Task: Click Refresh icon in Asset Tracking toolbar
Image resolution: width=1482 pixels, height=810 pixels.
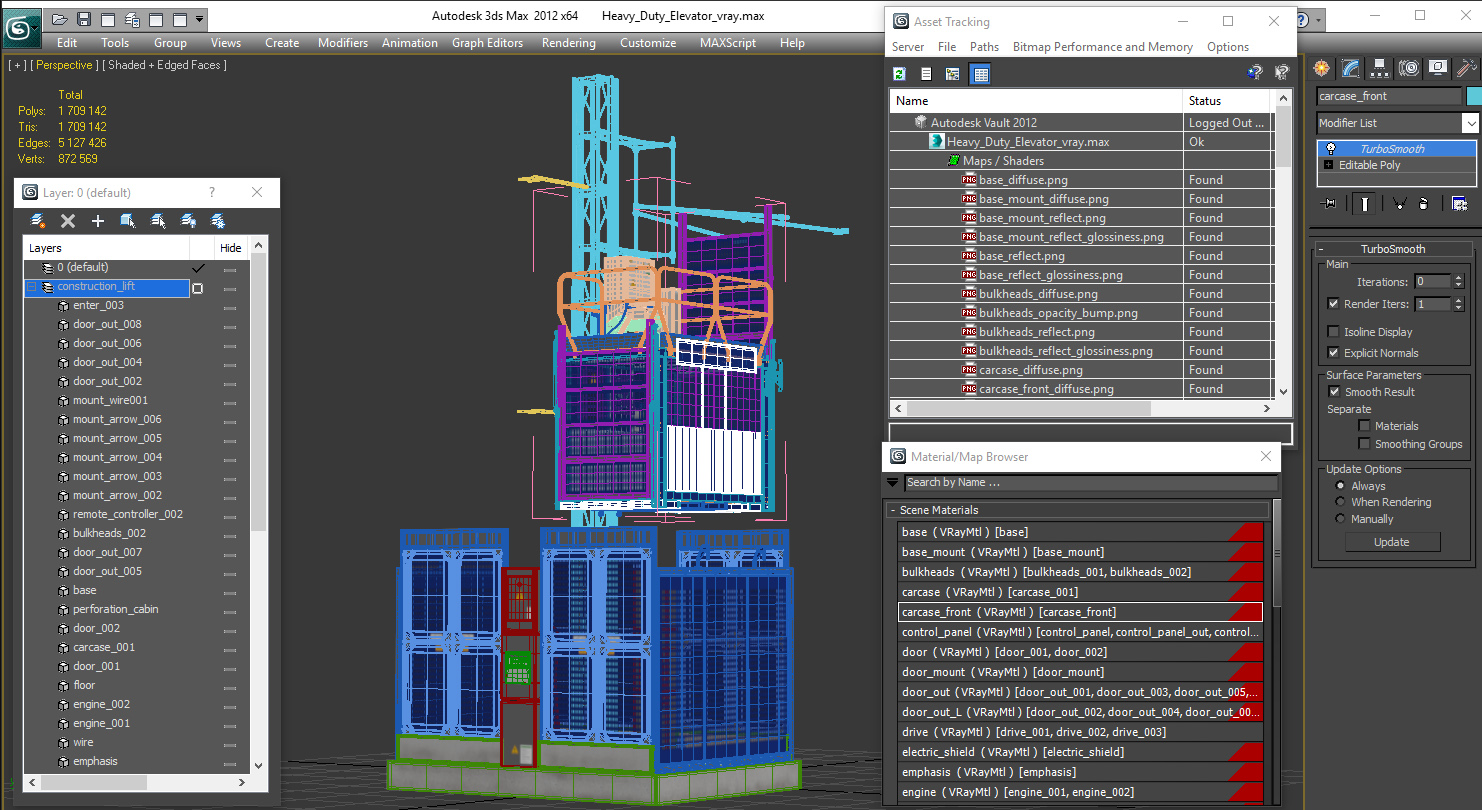Action: click(x=899, y=74)
